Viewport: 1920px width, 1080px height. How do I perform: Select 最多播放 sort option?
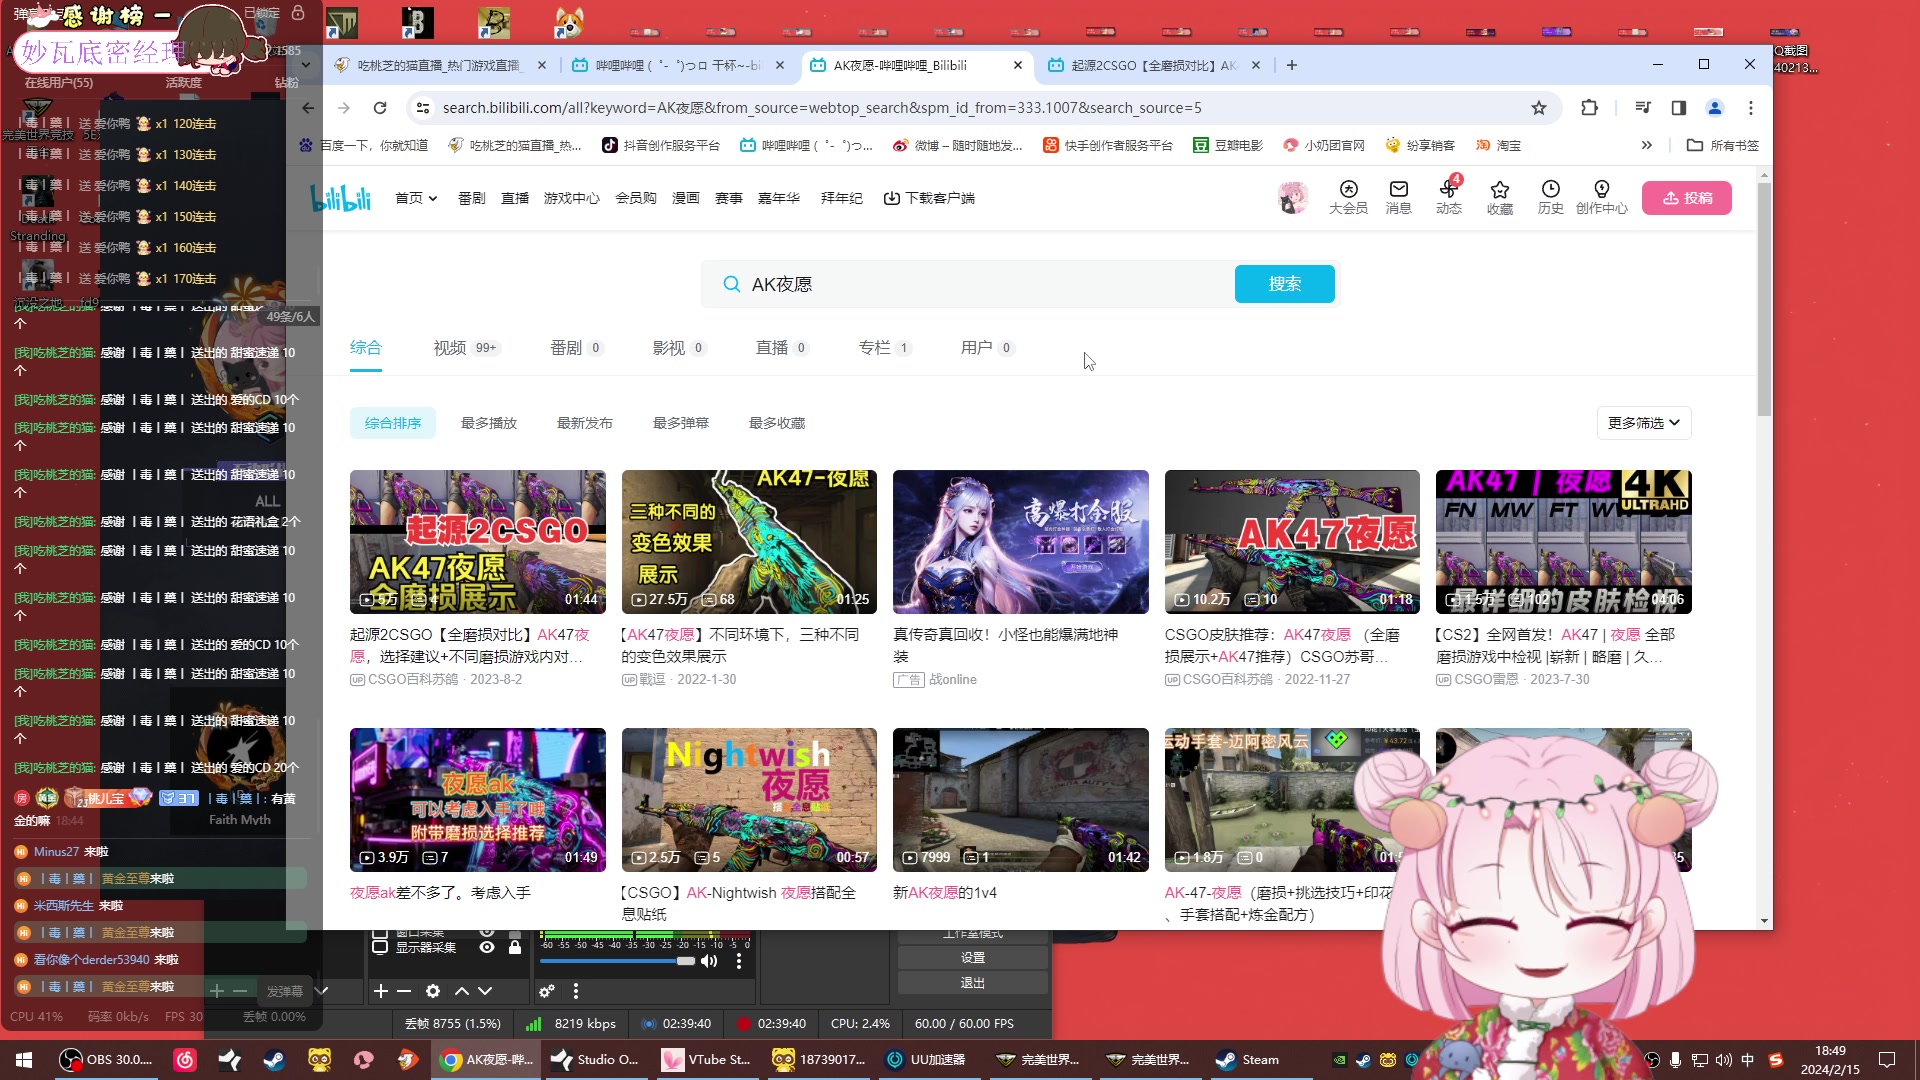[x=489, y=423]
